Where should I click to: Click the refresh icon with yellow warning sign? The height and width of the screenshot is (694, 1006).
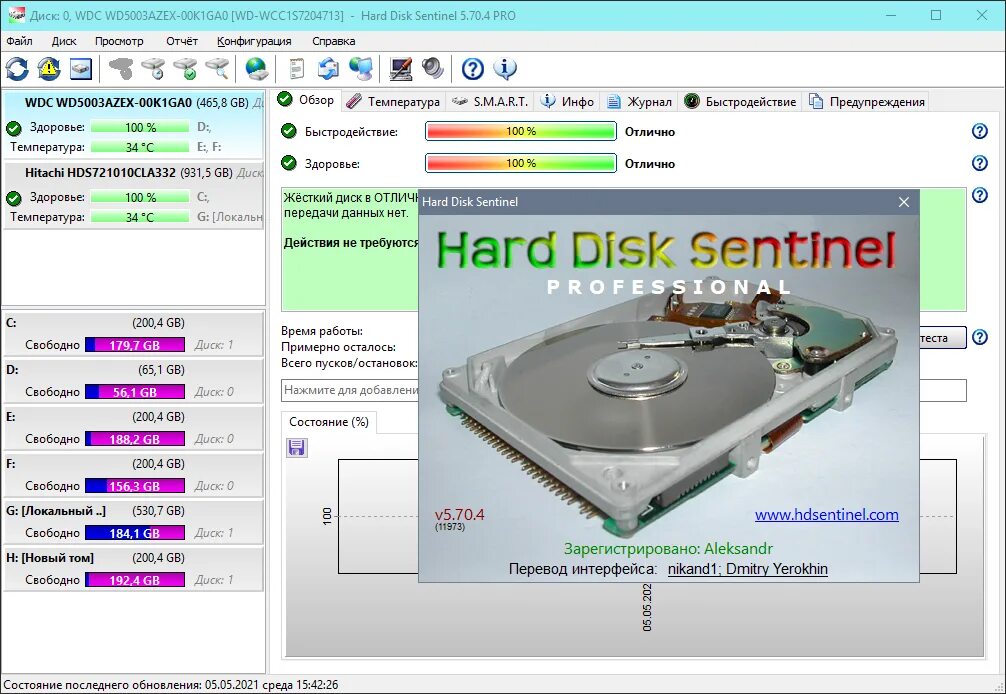[x=49, y=69]
